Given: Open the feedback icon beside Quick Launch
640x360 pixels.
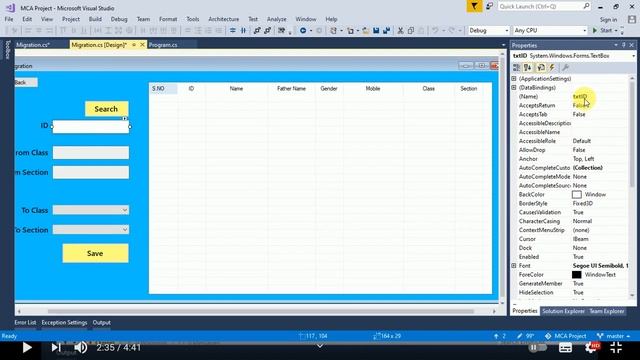Looking at the screenshot, I should [x=489, y=6].
